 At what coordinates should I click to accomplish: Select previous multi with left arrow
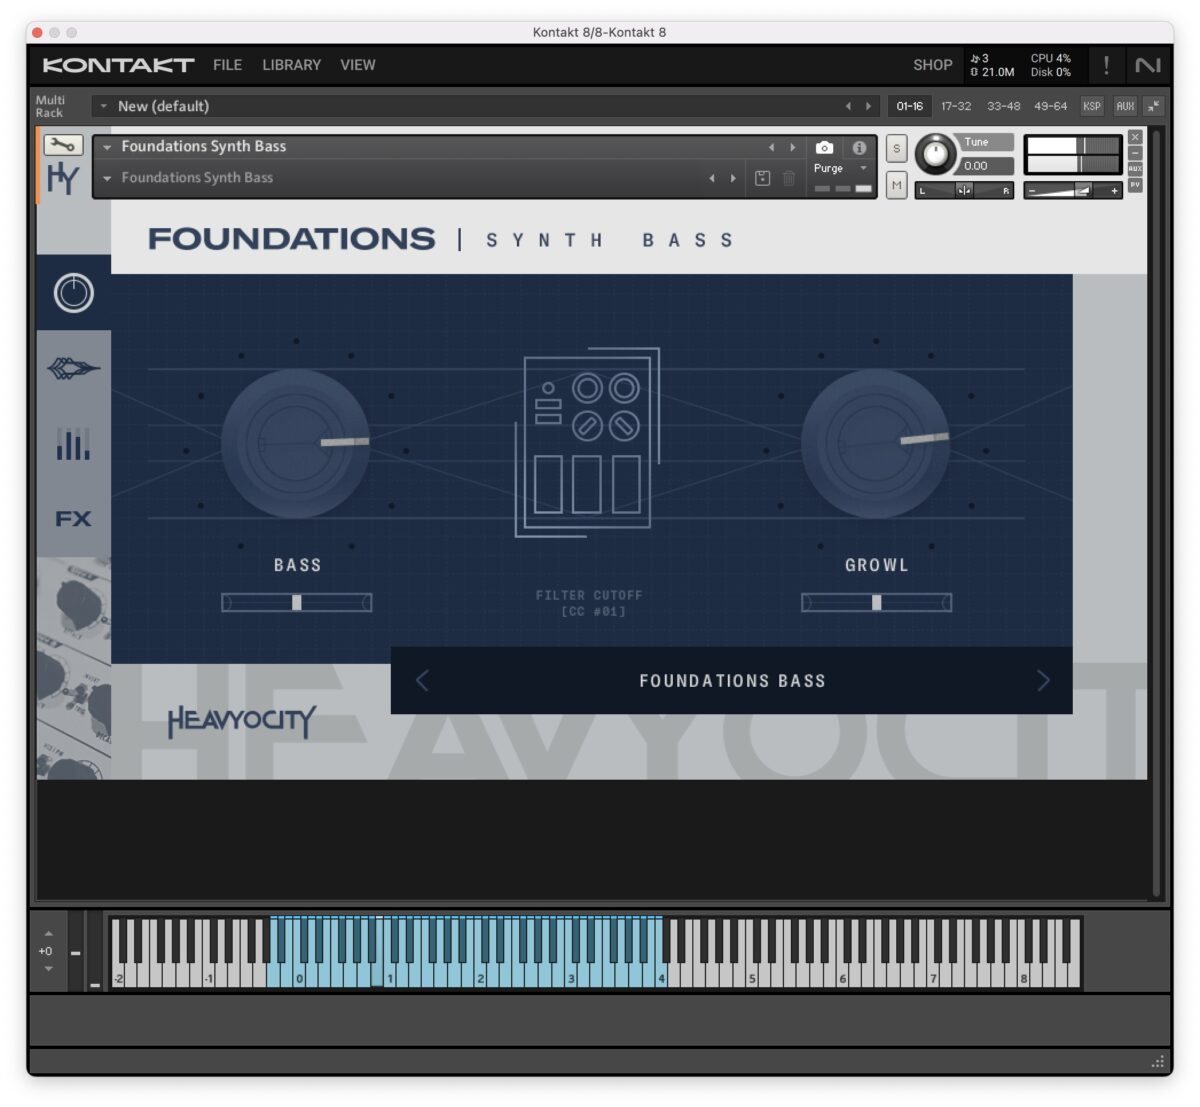(x=848, y=106)
